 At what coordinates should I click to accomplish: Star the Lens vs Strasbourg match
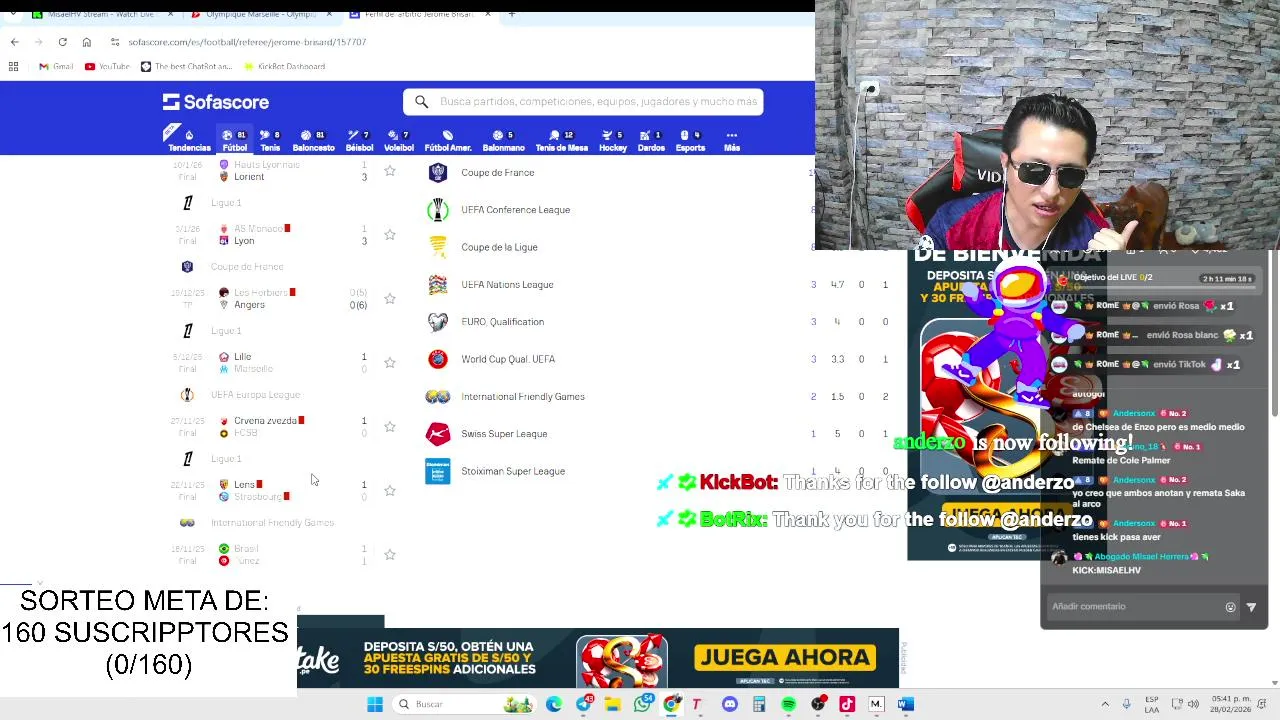(x=390, y=491)
